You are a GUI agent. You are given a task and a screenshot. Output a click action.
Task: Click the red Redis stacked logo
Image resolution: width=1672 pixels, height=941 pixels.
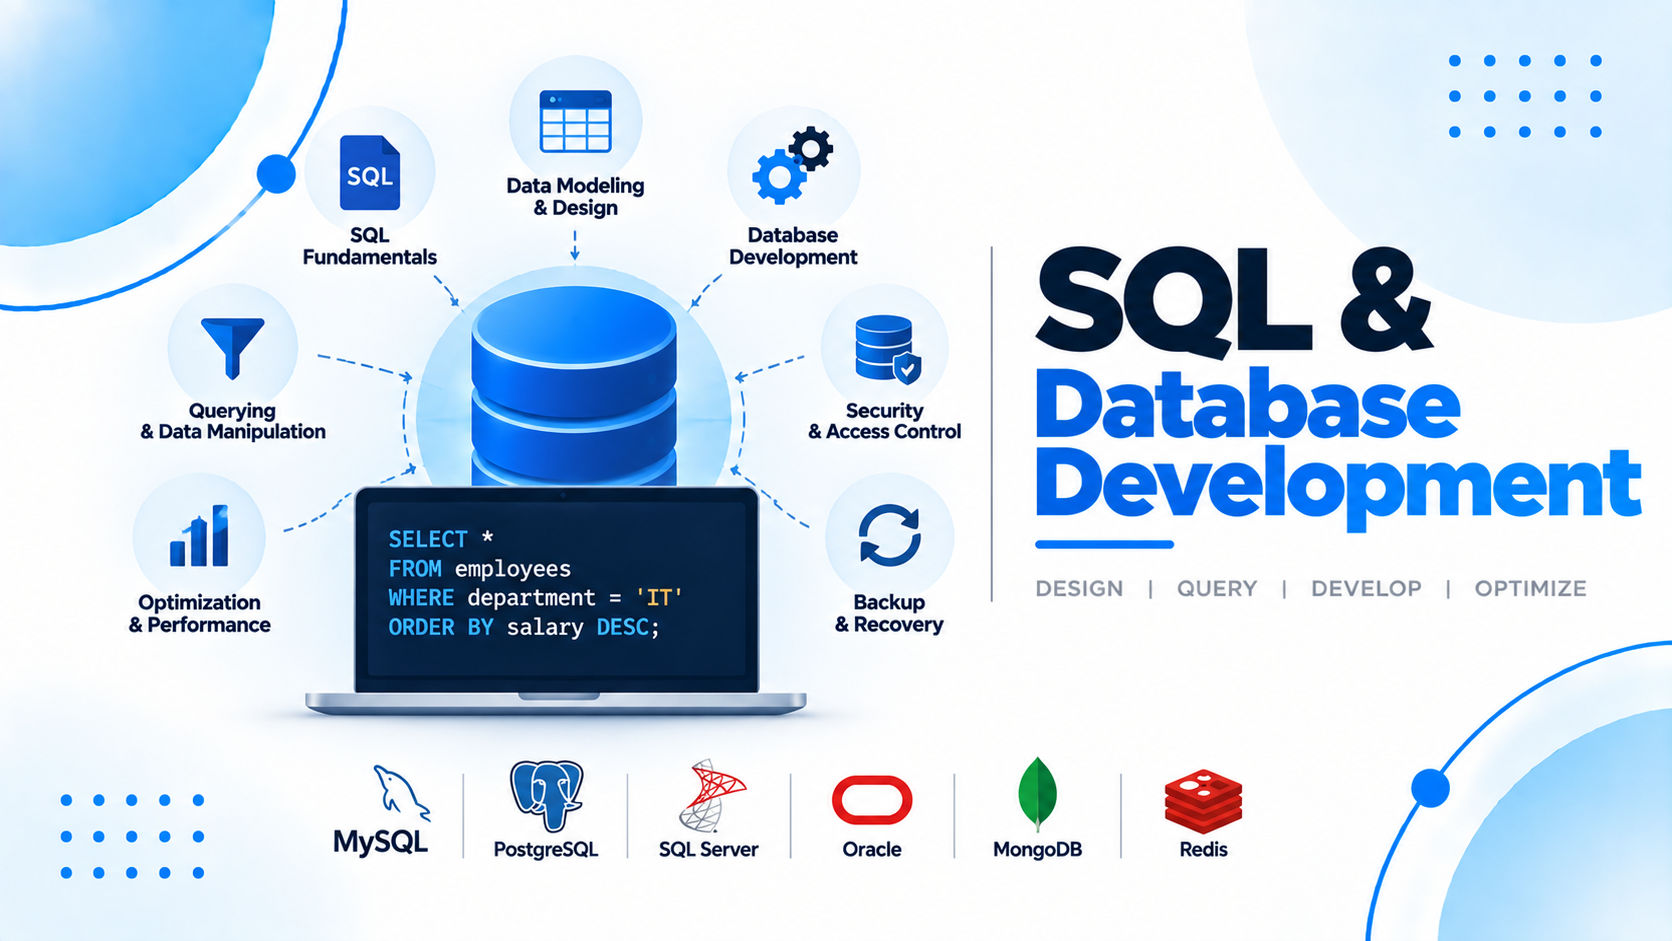1203,802
